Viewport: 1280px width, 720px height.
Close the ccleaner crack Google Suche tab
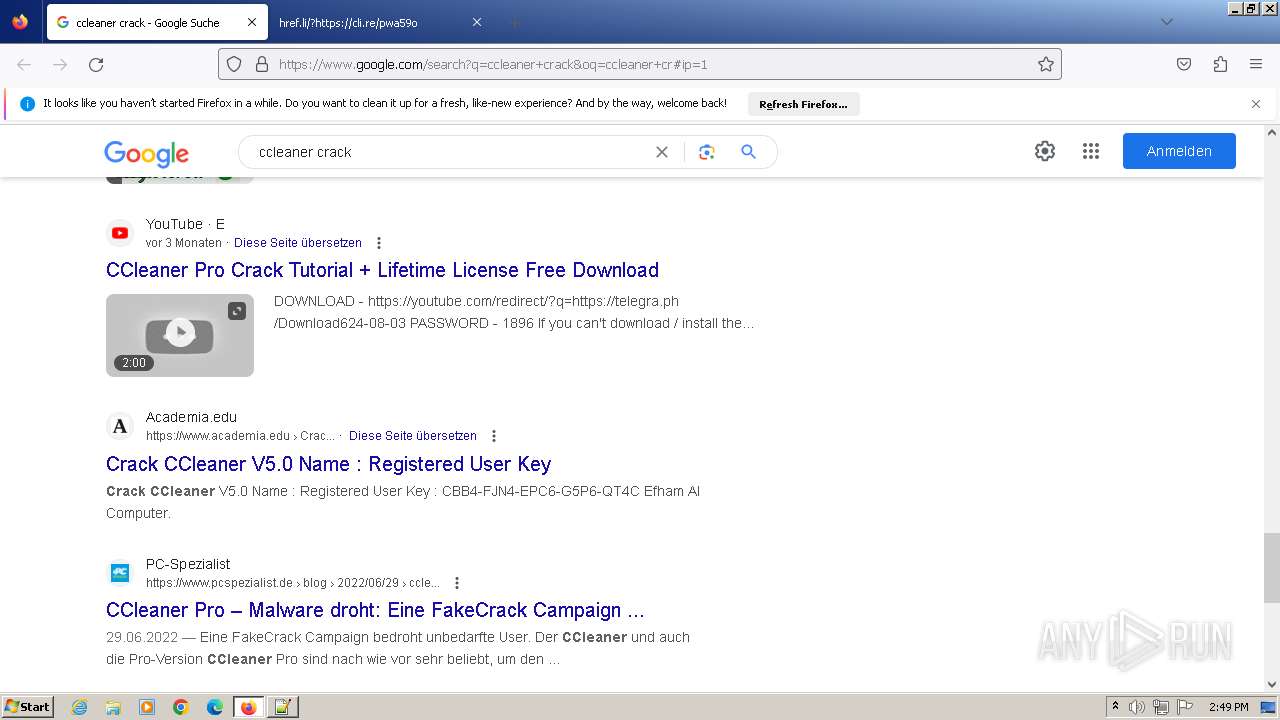(252, 22)
